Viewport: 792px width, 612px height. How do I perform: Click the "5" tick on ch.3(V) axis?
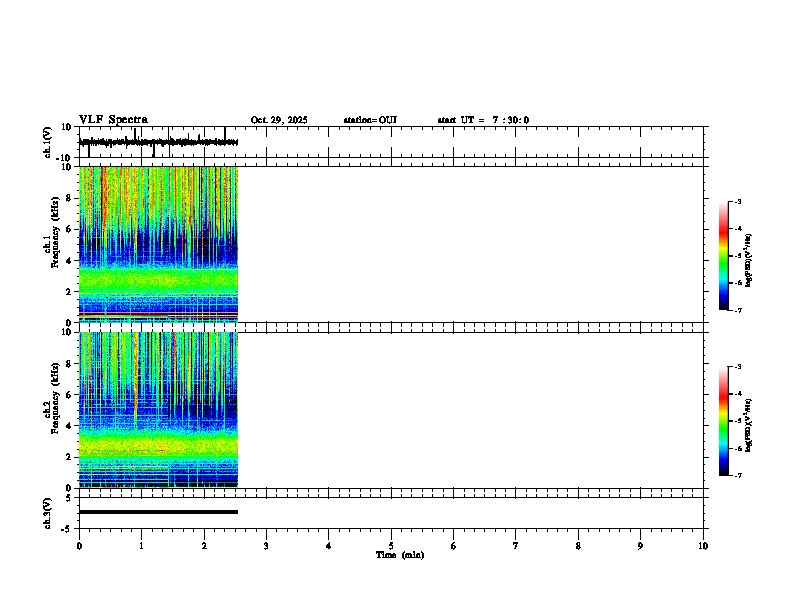point(69,498)
